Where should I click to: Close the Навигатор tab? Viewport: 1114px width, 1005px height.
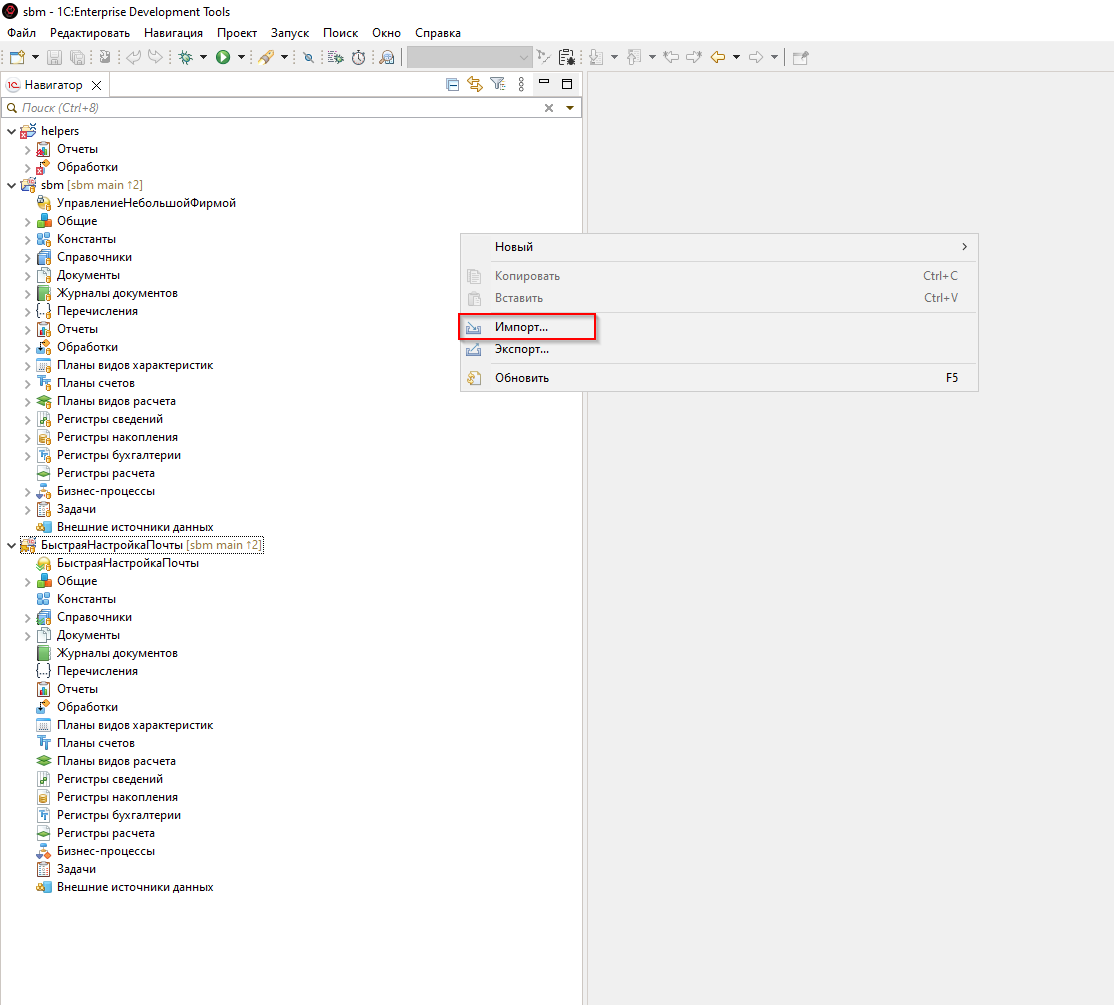coord(96,85)
